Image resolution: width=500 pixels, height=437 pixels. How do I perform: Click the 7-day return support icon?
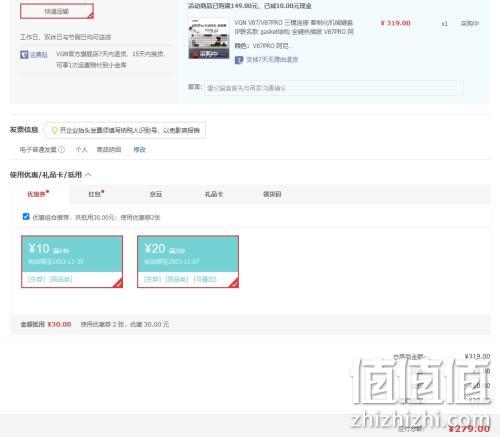239,60
